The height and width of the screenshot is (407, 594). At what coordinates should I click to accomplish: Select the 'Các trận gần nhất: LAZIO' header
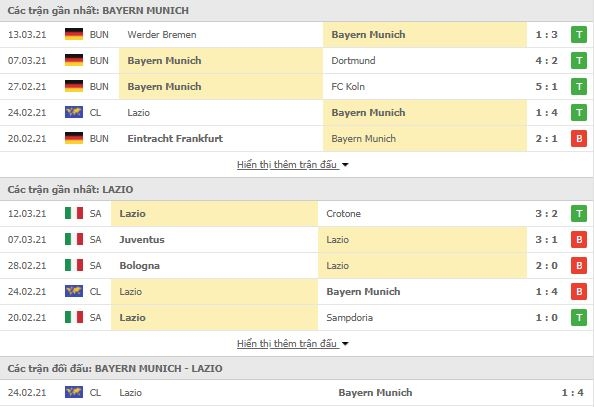pyautogui.click(x=70, y=189)
